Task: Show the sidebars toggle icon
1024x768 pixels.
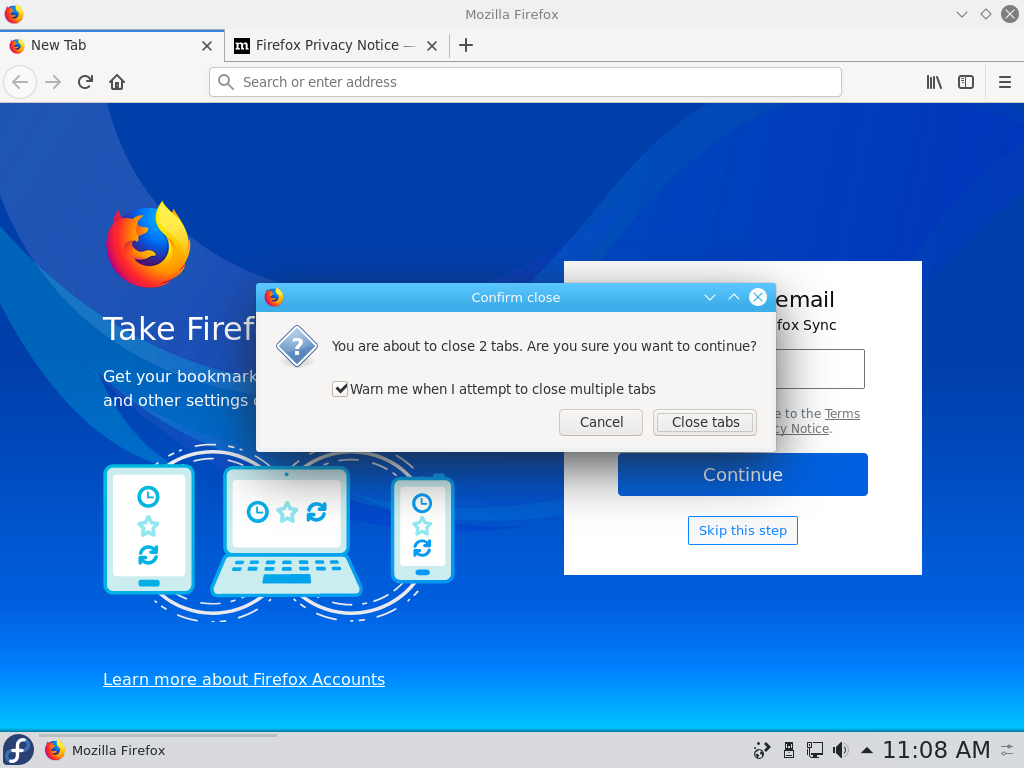Action: tap(966, 82)
